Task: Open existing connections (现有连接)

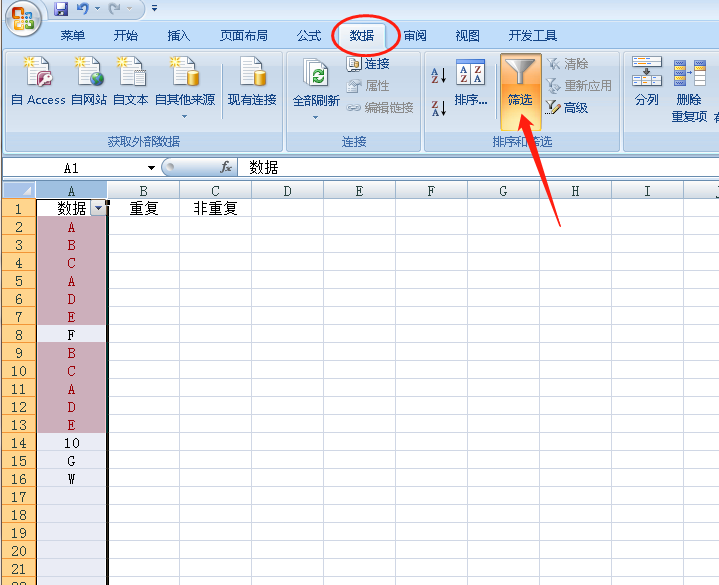Action: pyautogui.click(x=252, y=81)
